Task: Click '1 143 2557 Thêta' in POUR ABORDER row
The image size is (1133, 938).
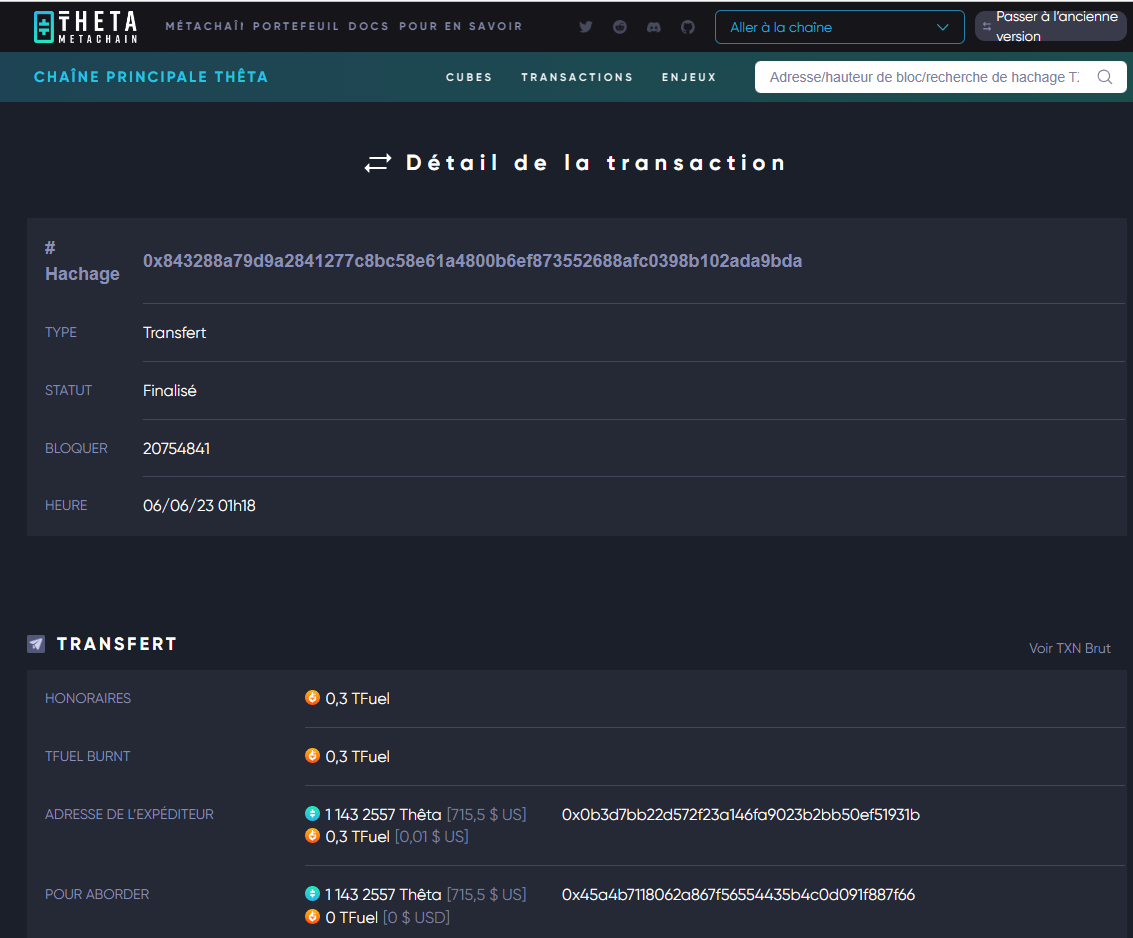Action: click(383, 895)
